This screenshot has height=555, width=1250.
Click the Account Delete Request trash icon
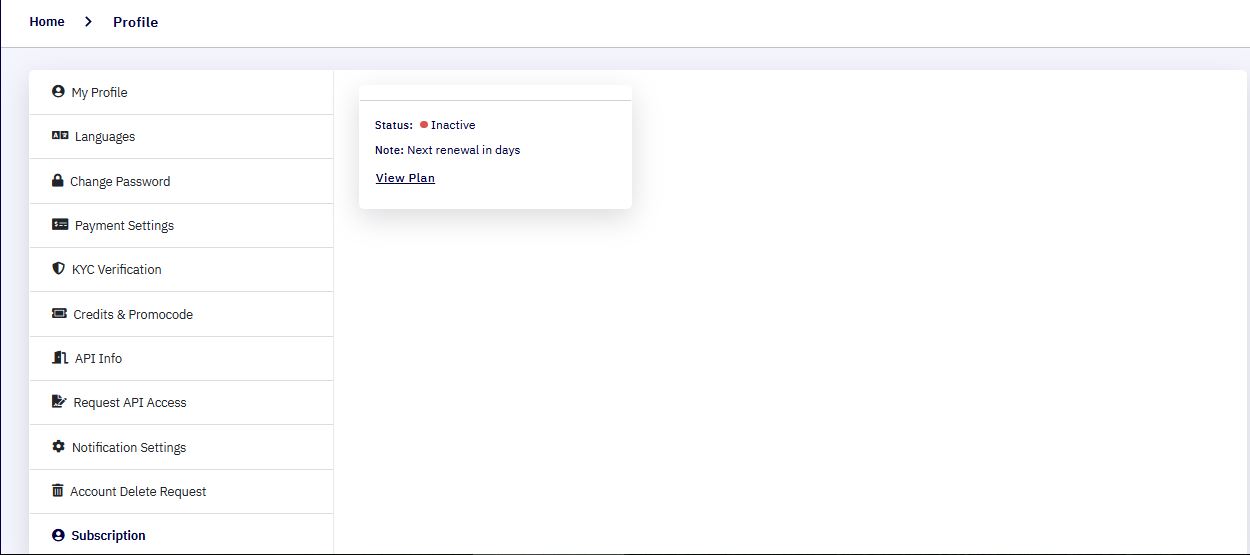tap(58, 491)
